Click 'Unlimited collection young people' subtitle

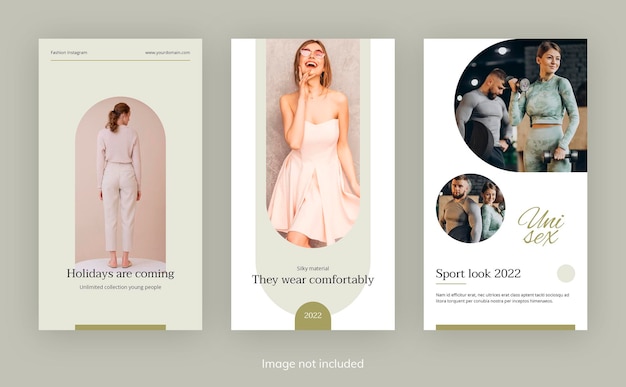(x=120, y=287)
